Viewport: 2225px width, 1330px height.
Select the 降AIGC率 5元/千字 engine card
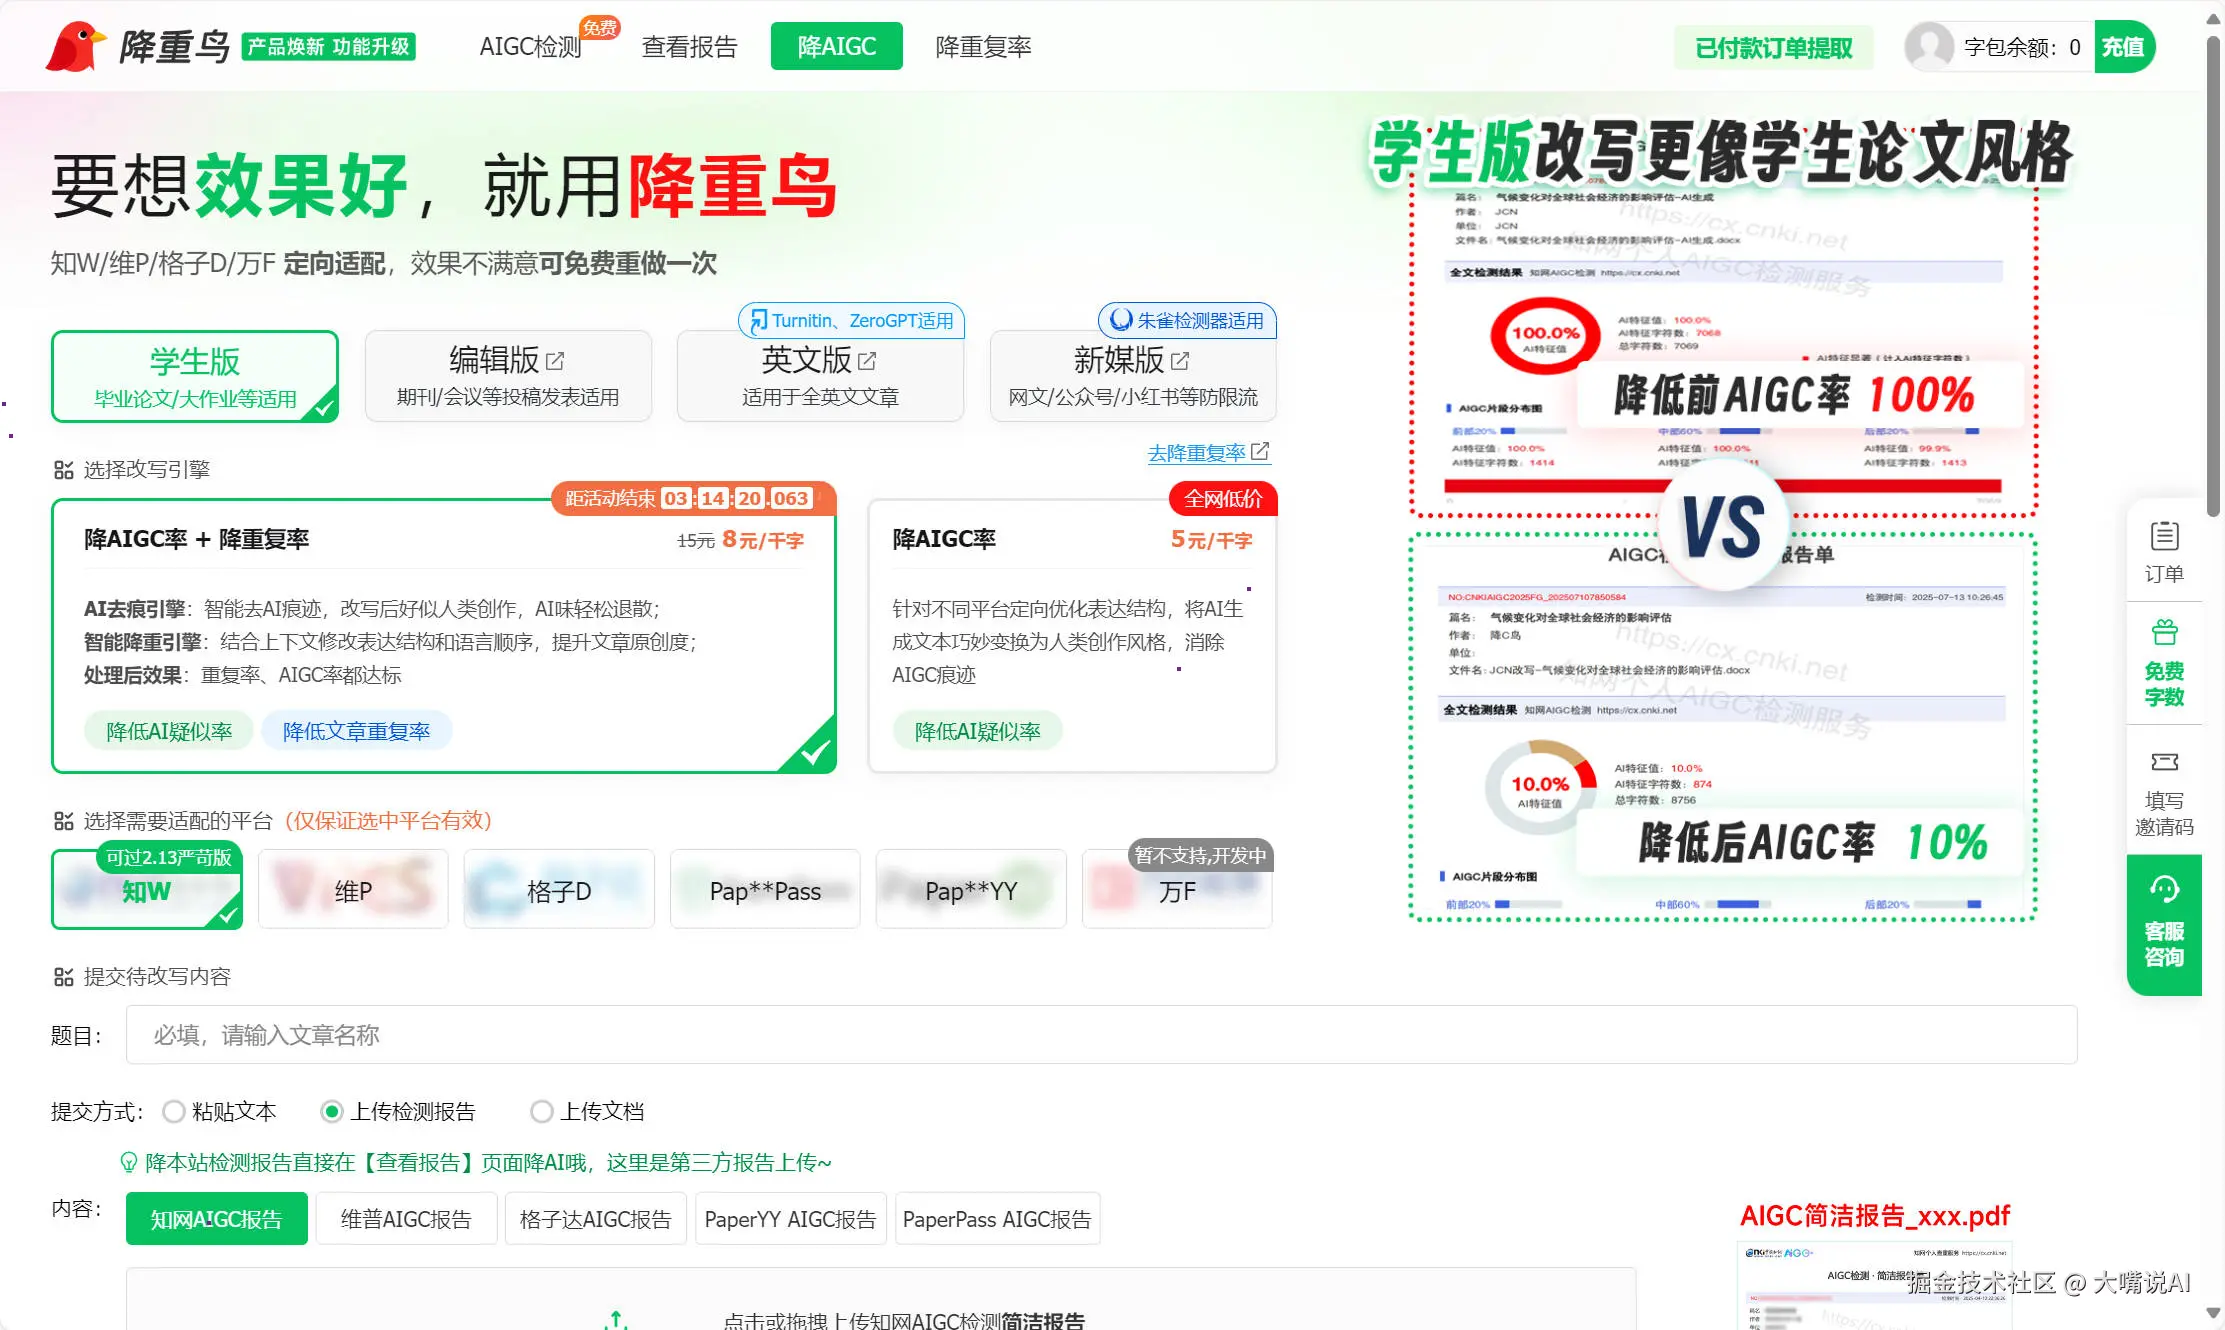(x=1072, y=636)
